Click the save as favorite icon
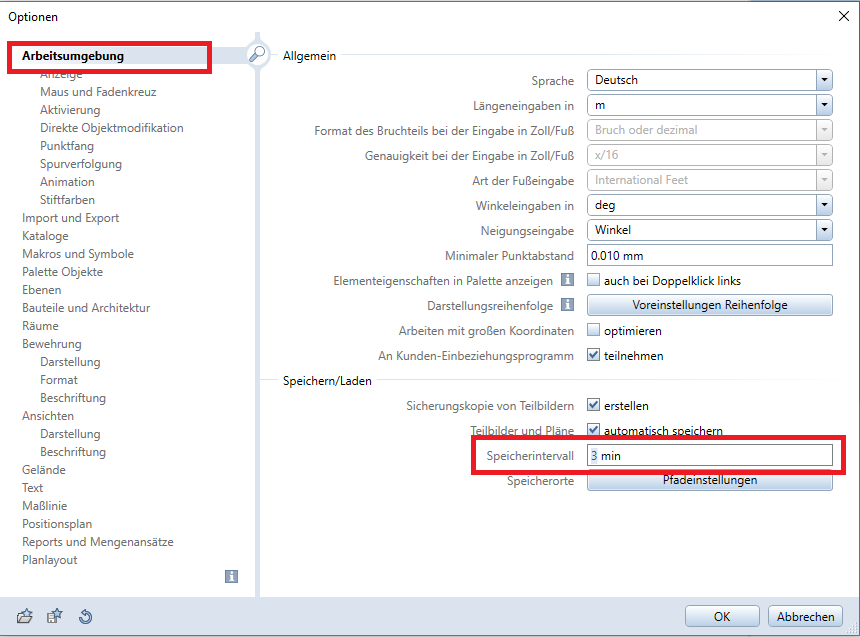The height and width of the screenshot is (637, 860). point(55,616)
